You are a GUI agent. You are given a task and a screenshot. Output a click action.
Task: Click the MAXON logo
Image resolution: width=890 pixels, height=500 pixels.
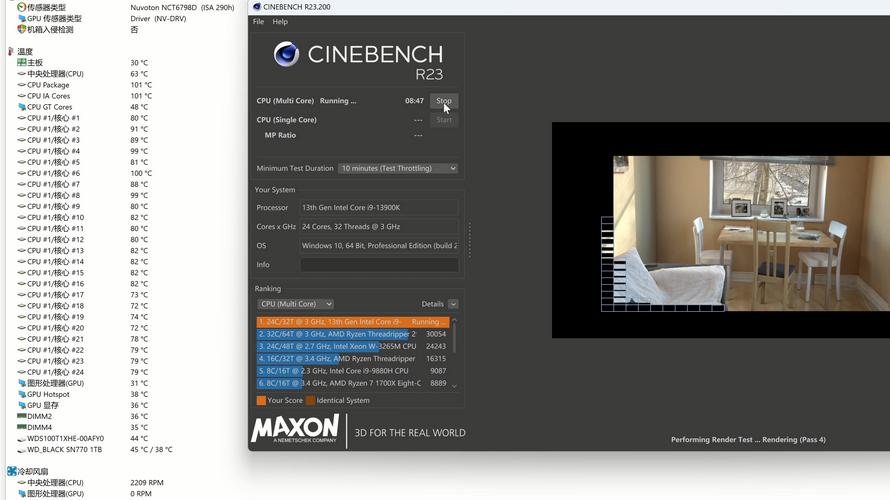click(x=295, y=429)
